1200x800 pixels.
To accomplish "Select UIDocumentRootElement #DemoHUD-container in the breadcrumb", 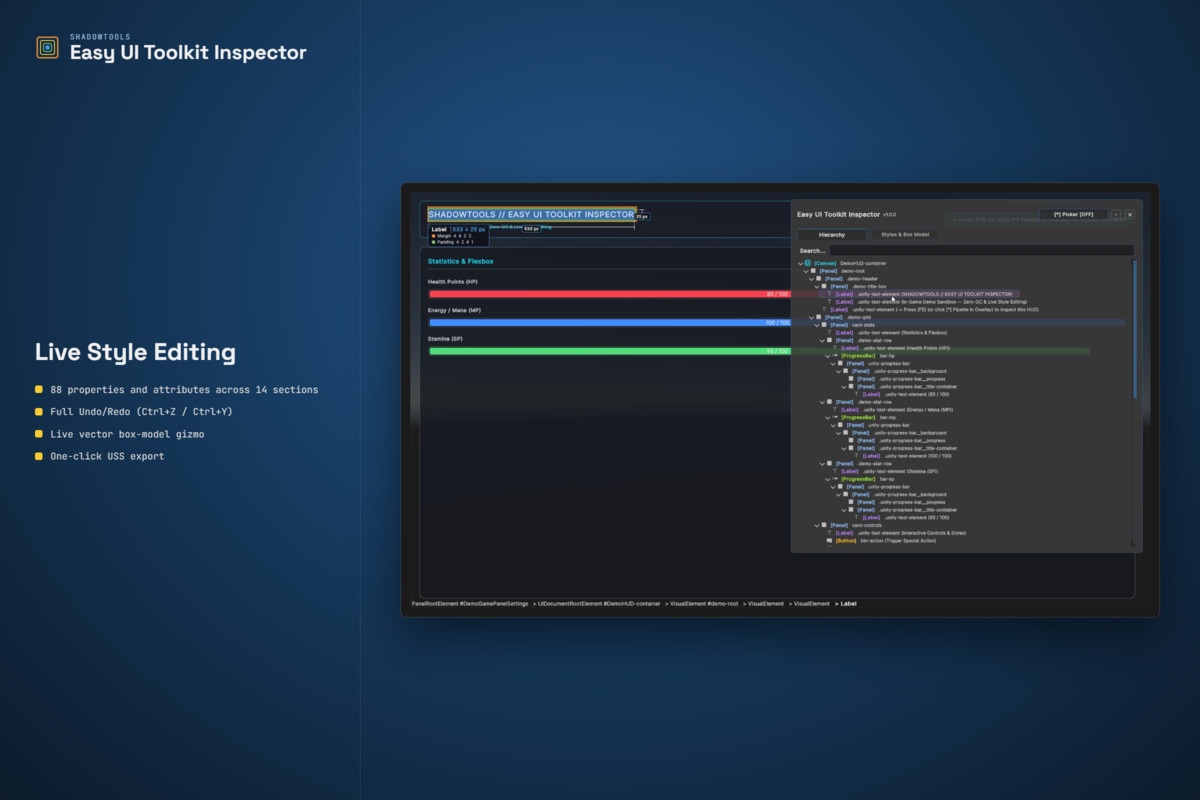I will click(600, 604).
